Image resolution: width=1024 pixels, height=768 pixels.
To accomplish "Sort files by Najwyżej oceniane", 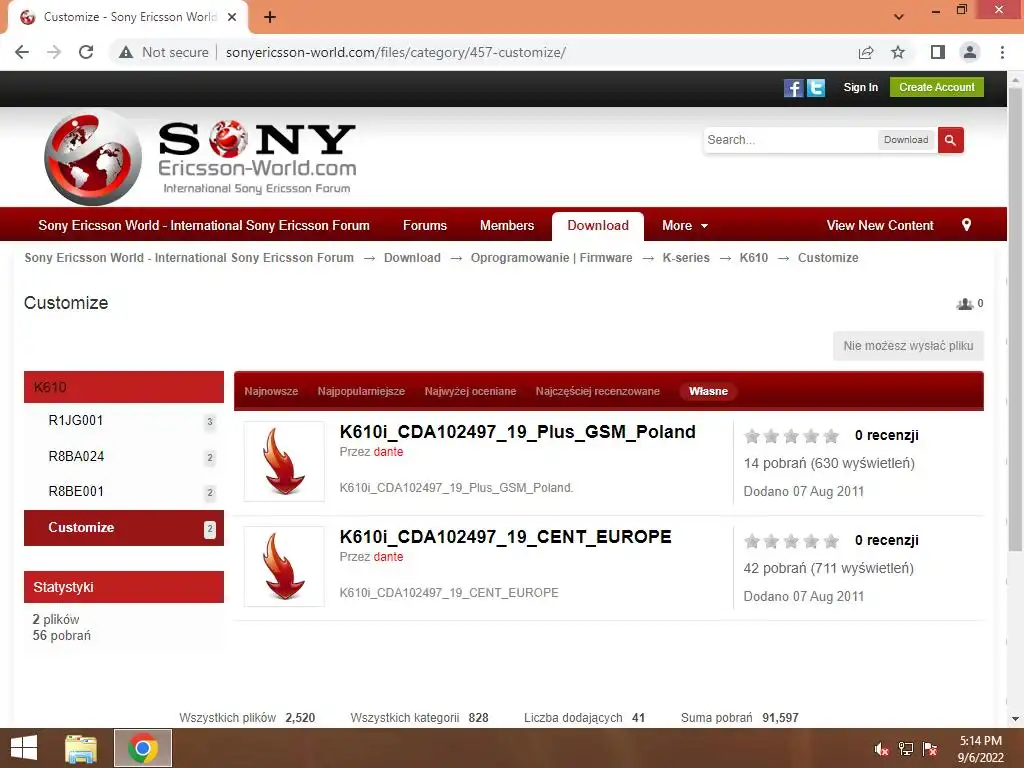I will pos(470,391).
